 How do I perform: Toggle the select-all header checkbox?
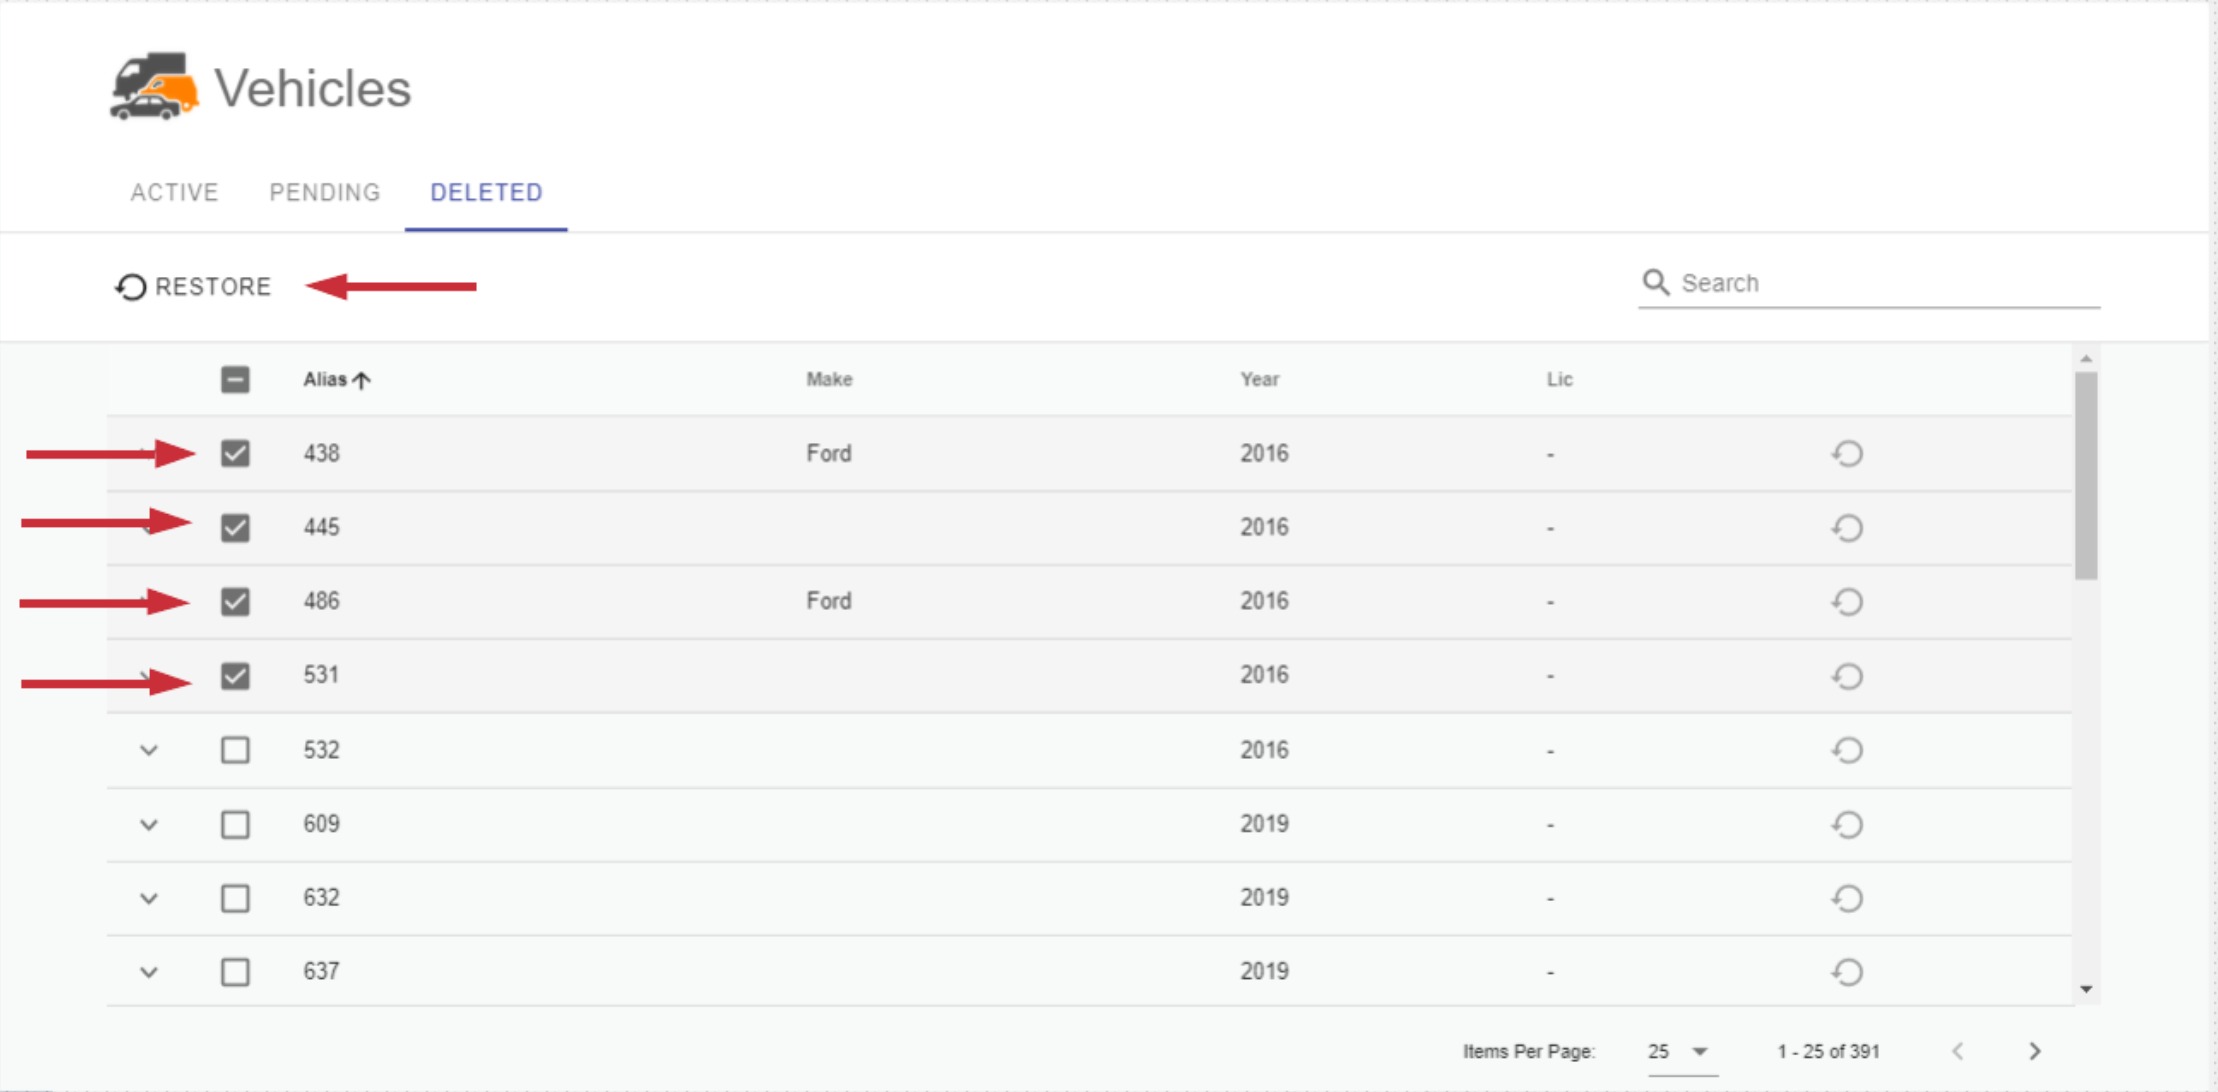pyautogui.click(x=235, y=380)
